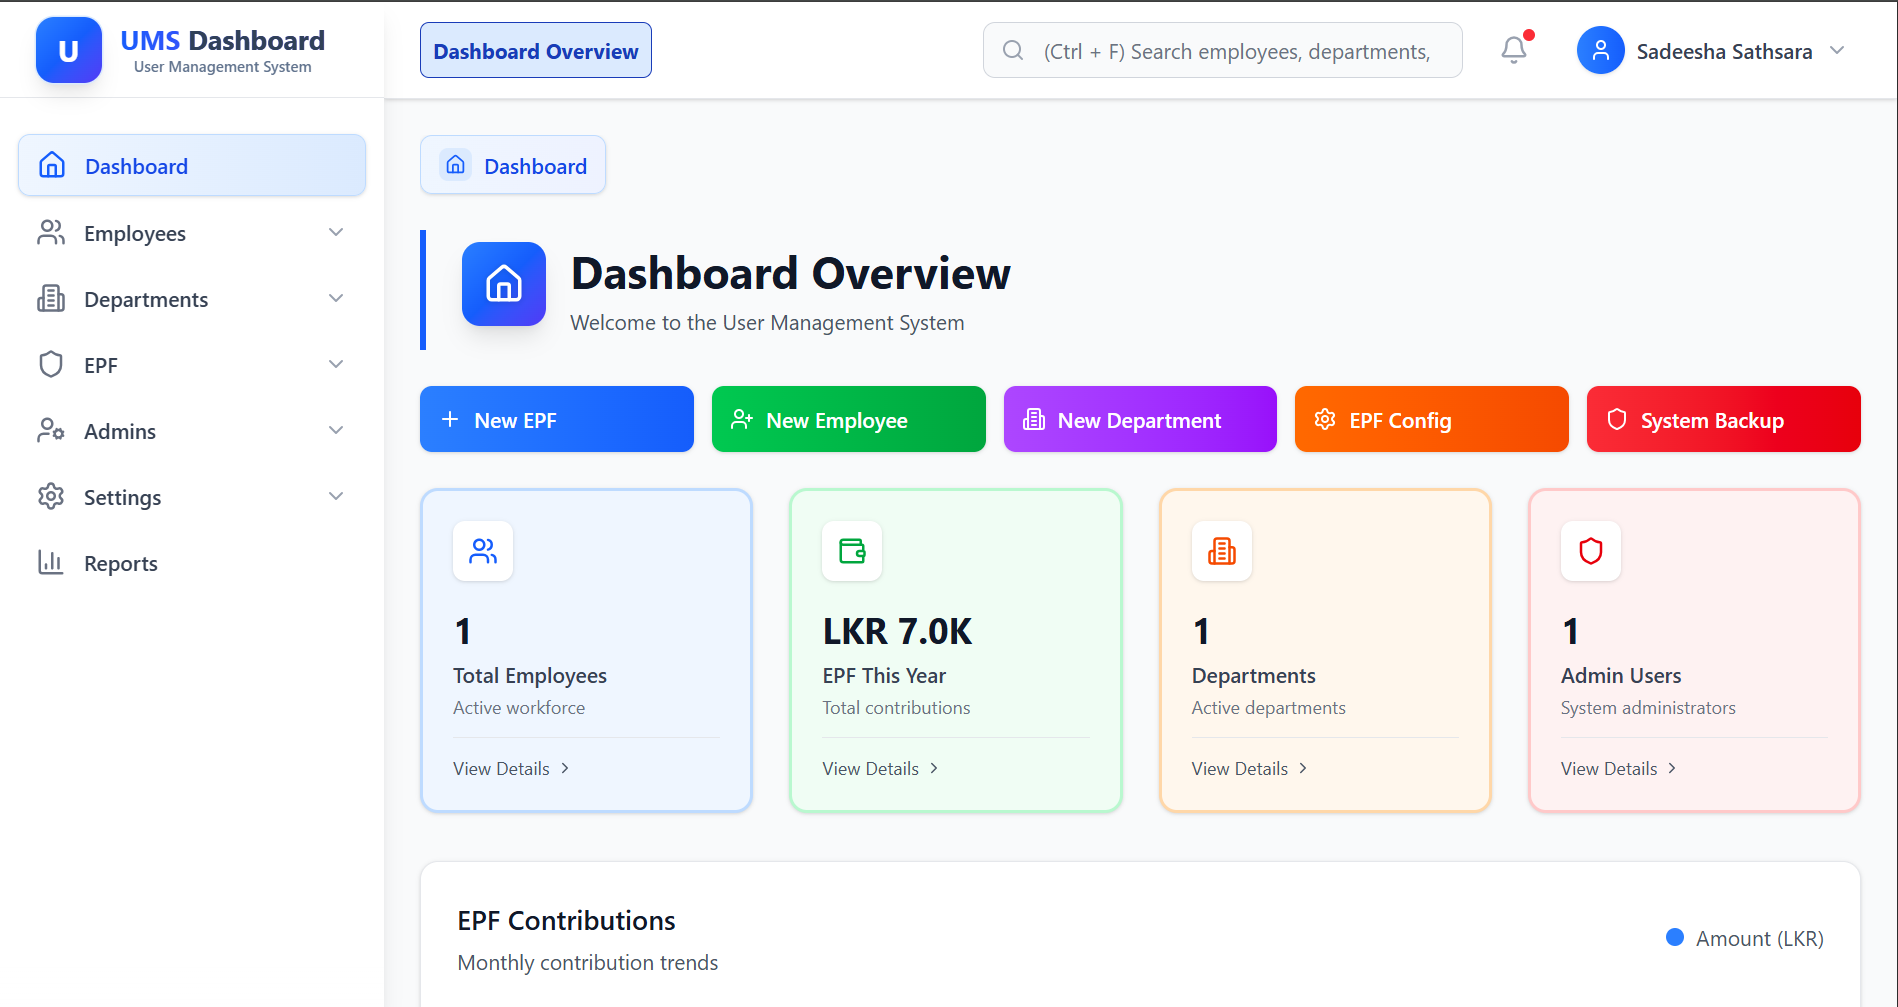Viewport: 1898px width, 1007px height.
Task: Click the user avatar icon
Action: click(1601, 50)
